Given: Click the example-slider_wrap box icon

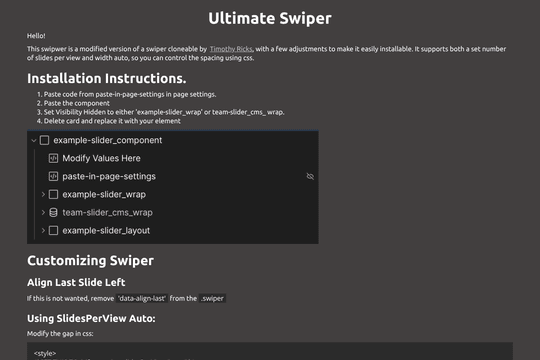Looking at the screenshot, I should [53, 194].
